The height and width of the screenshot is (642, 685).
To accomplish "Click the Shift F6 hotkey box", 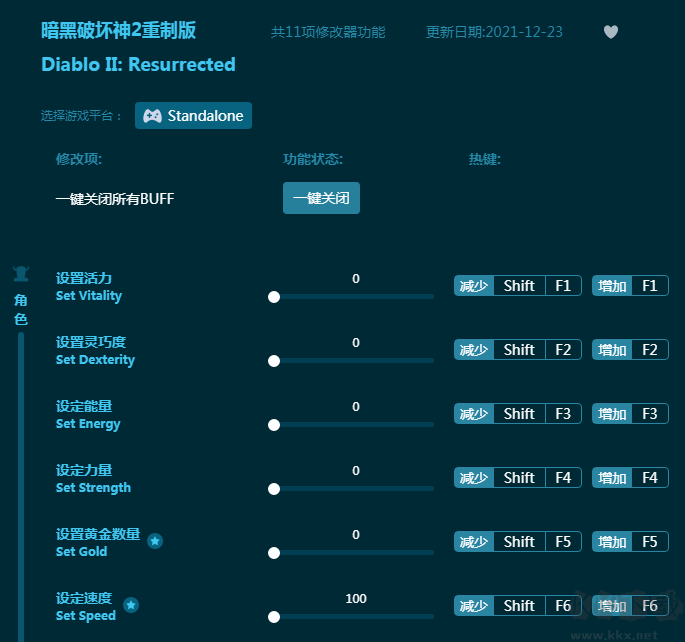I will (x=537, y=606).
